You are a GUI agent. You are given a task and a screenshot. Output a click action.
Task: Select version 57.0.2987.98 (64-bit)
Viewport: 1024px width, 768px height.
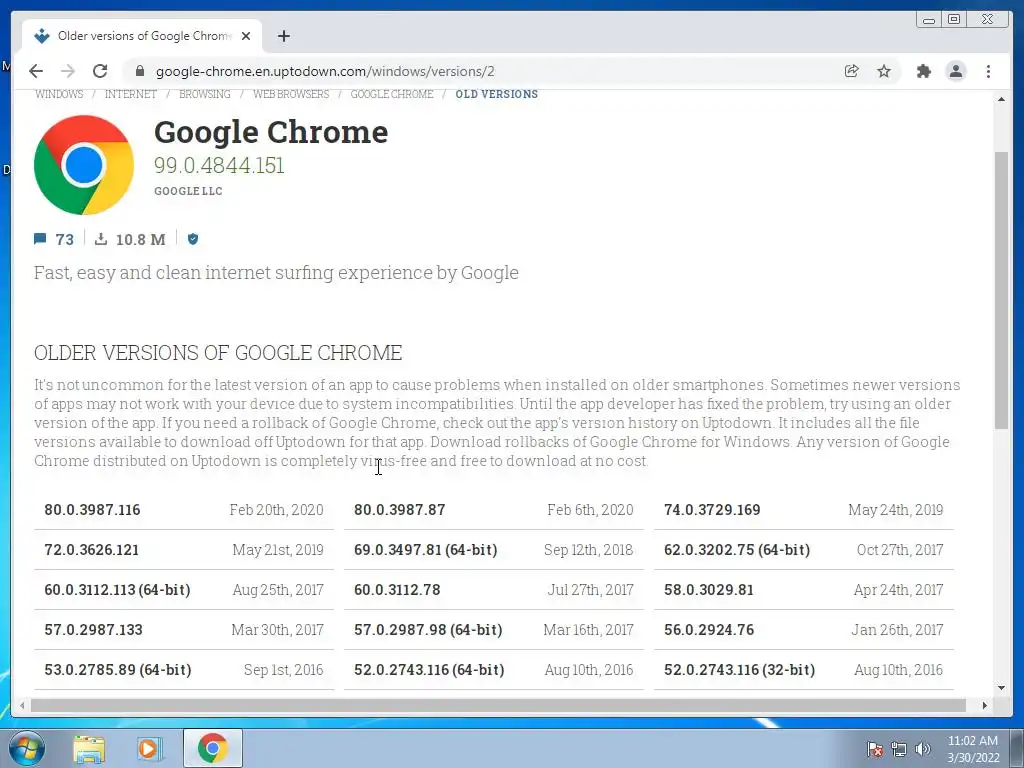[428, 630]
